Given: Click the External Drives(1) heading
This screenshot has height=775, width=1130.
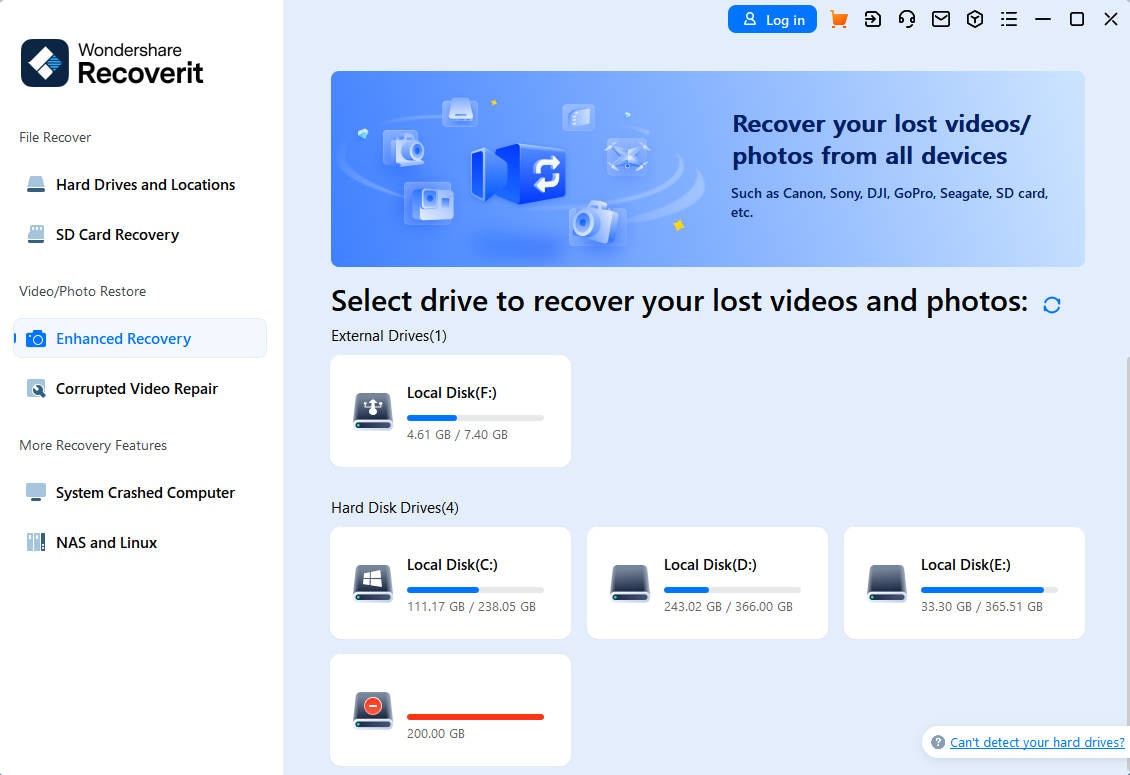Looking at the screenshot, I should point(388,336).
